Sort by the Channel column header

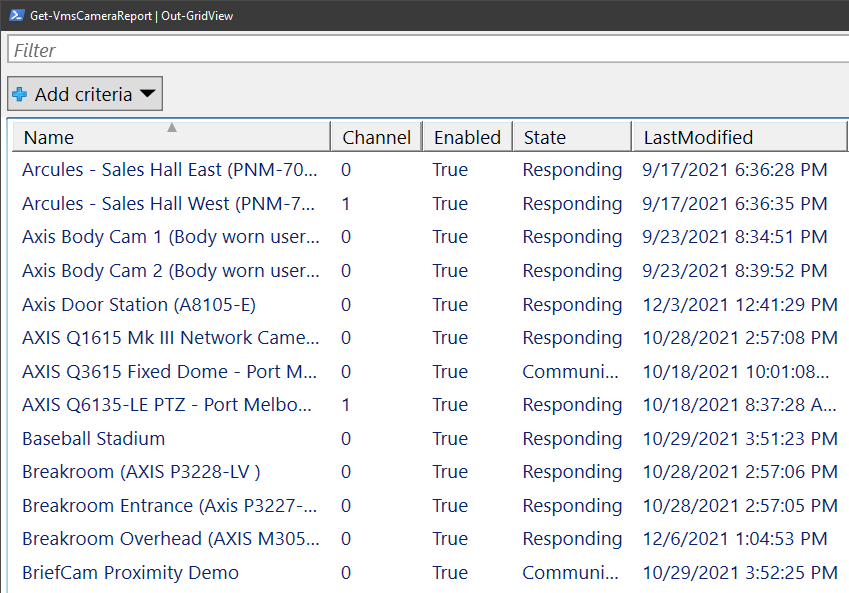(376, 137)
